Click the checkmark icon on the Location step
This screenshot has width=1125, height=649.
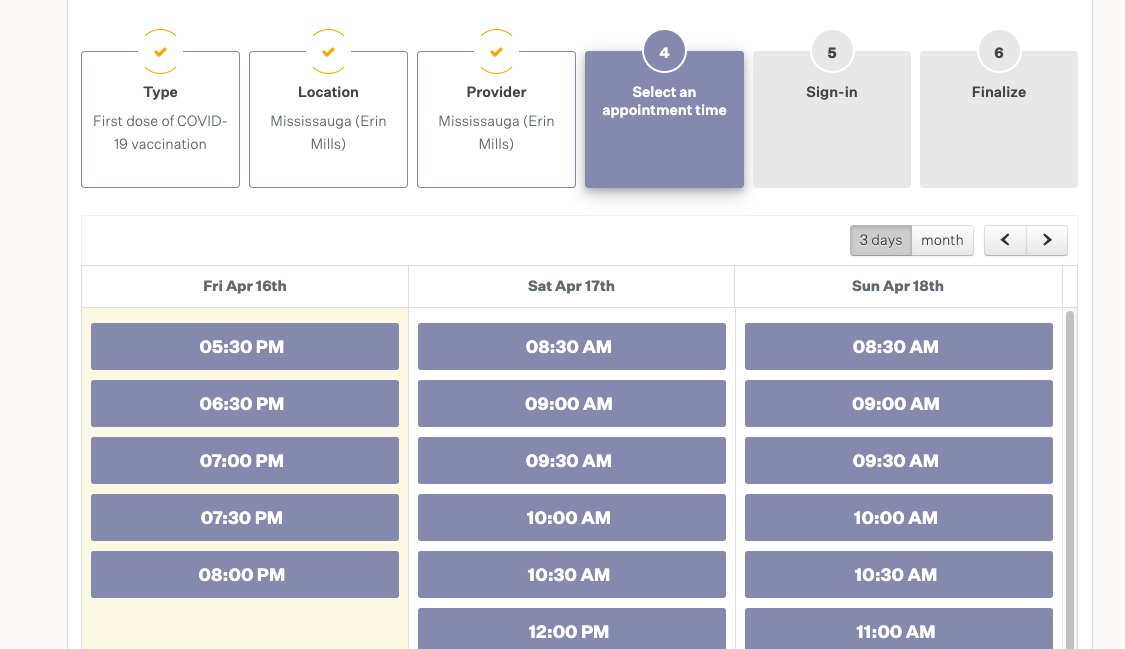pyautogui.click(x=328, y=51)
